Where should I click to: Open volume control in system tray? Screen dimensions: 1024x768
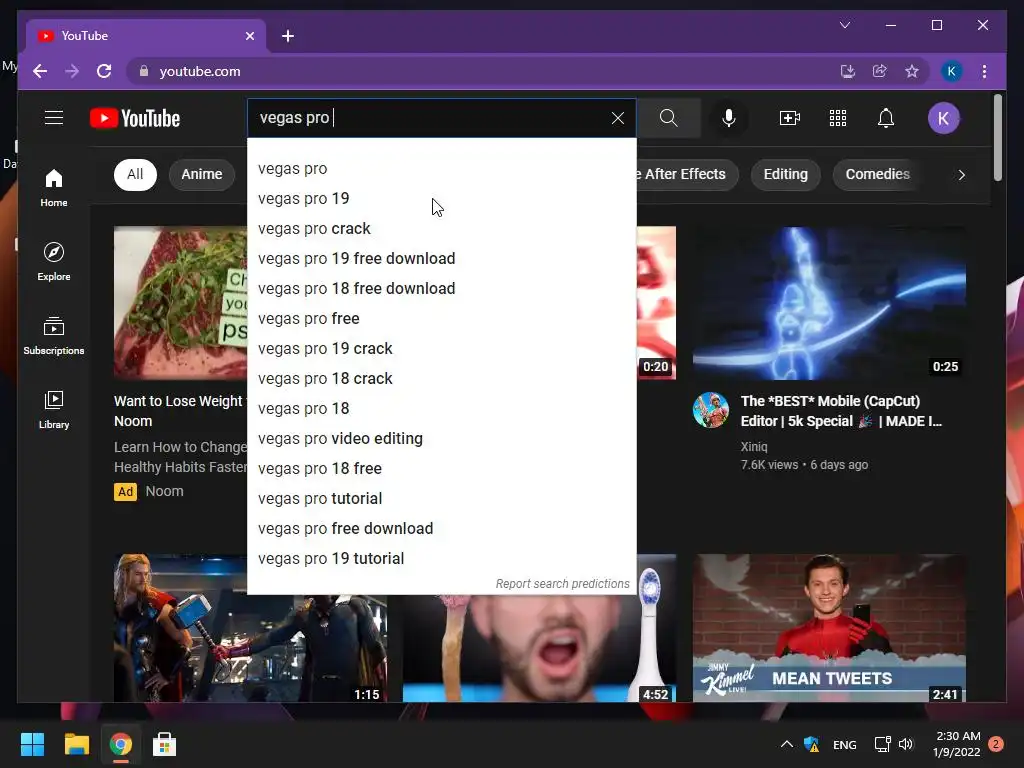click(906, 744)
